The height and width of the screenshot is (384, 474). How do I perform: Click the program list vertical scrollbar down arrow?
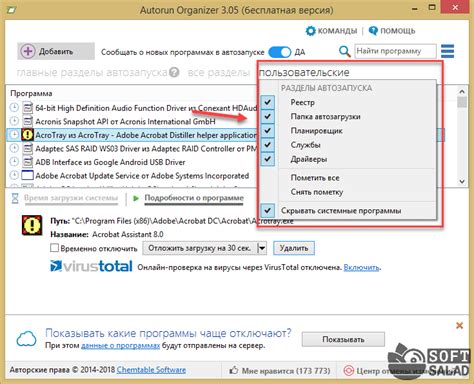pyautogui.click(x=462, y=181)
